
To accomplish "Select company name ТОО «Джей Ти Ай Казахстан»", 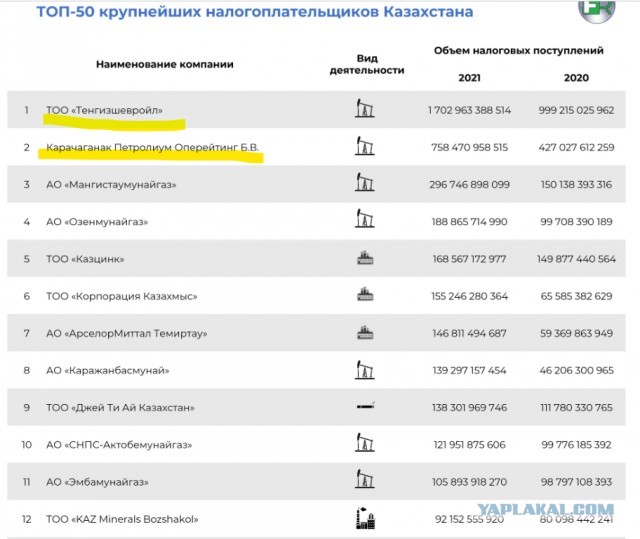I will [120, 408].
